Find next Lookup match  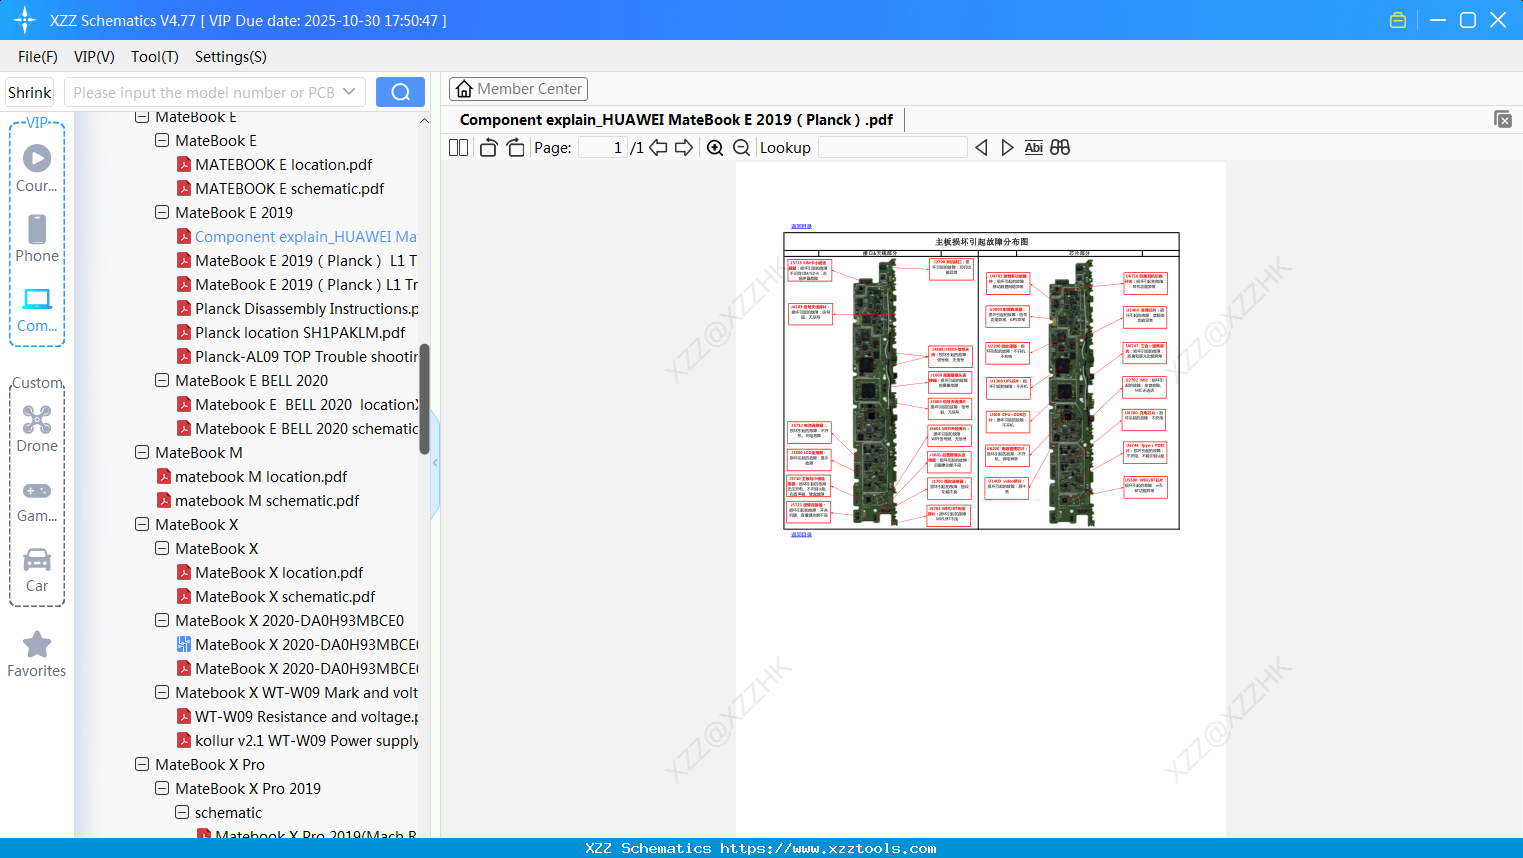[1007, 147]
